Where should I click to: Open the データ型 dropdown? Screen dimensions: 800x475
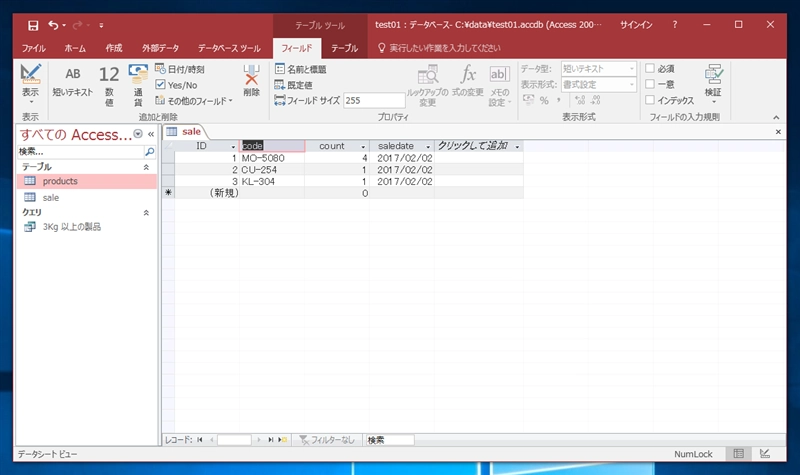599,68
